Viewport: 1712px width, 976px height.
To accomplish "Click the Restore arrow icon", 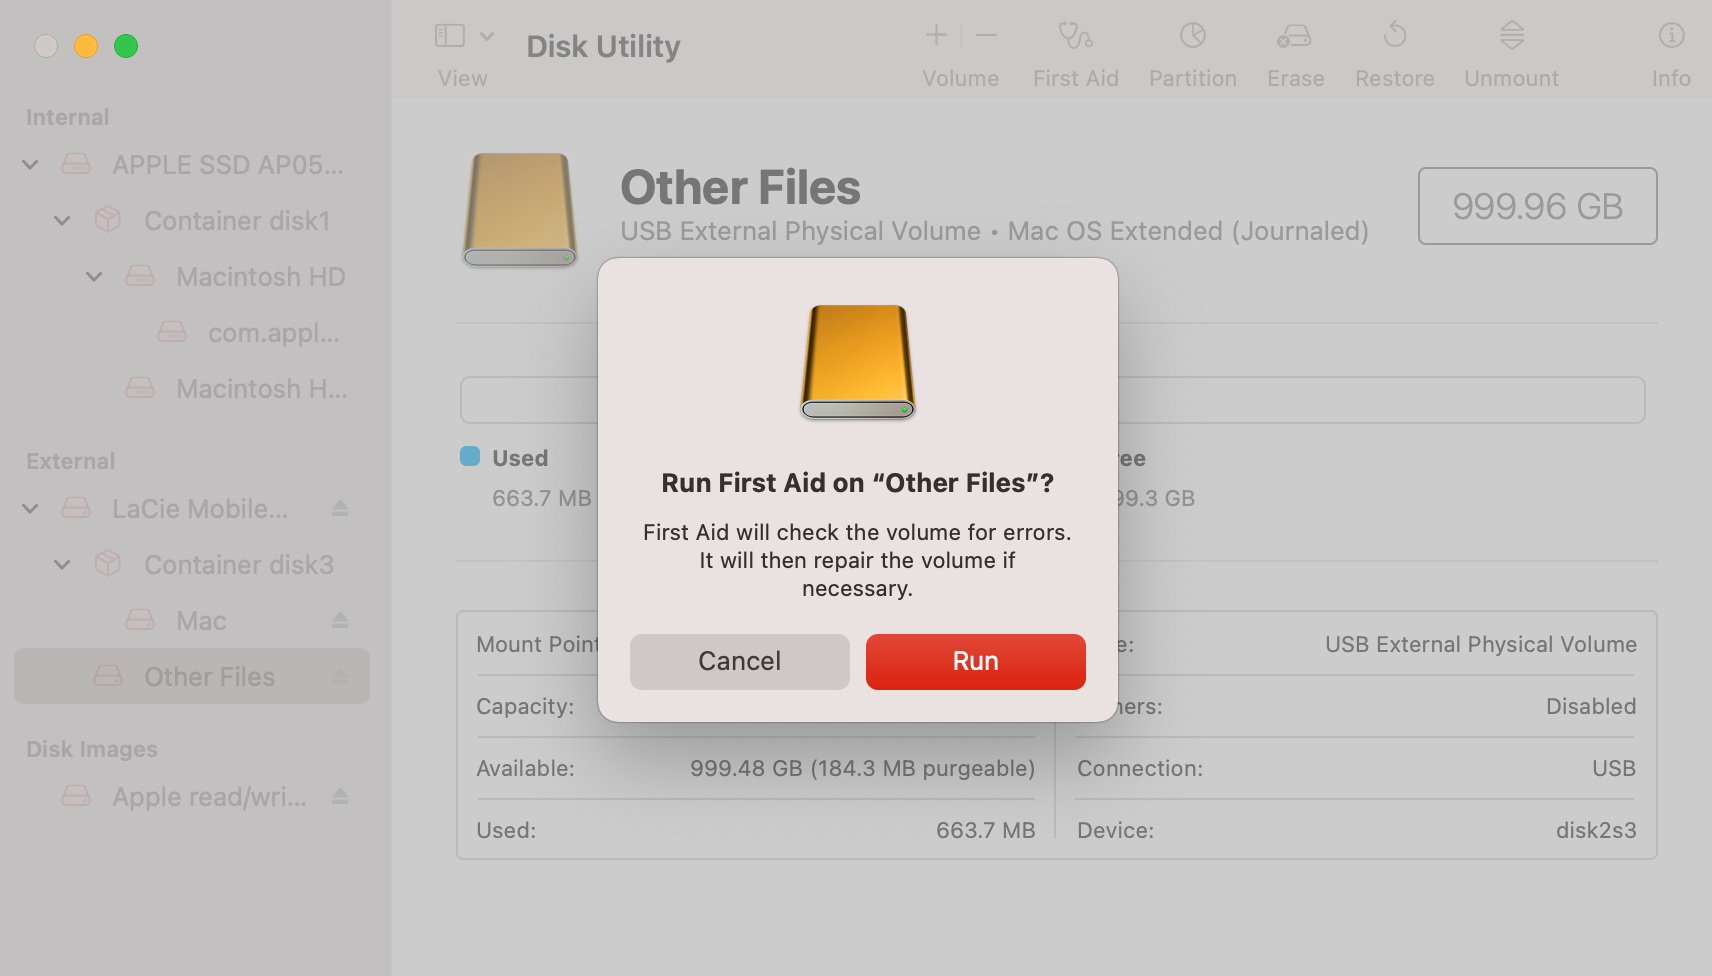I will pos(1395,36).
